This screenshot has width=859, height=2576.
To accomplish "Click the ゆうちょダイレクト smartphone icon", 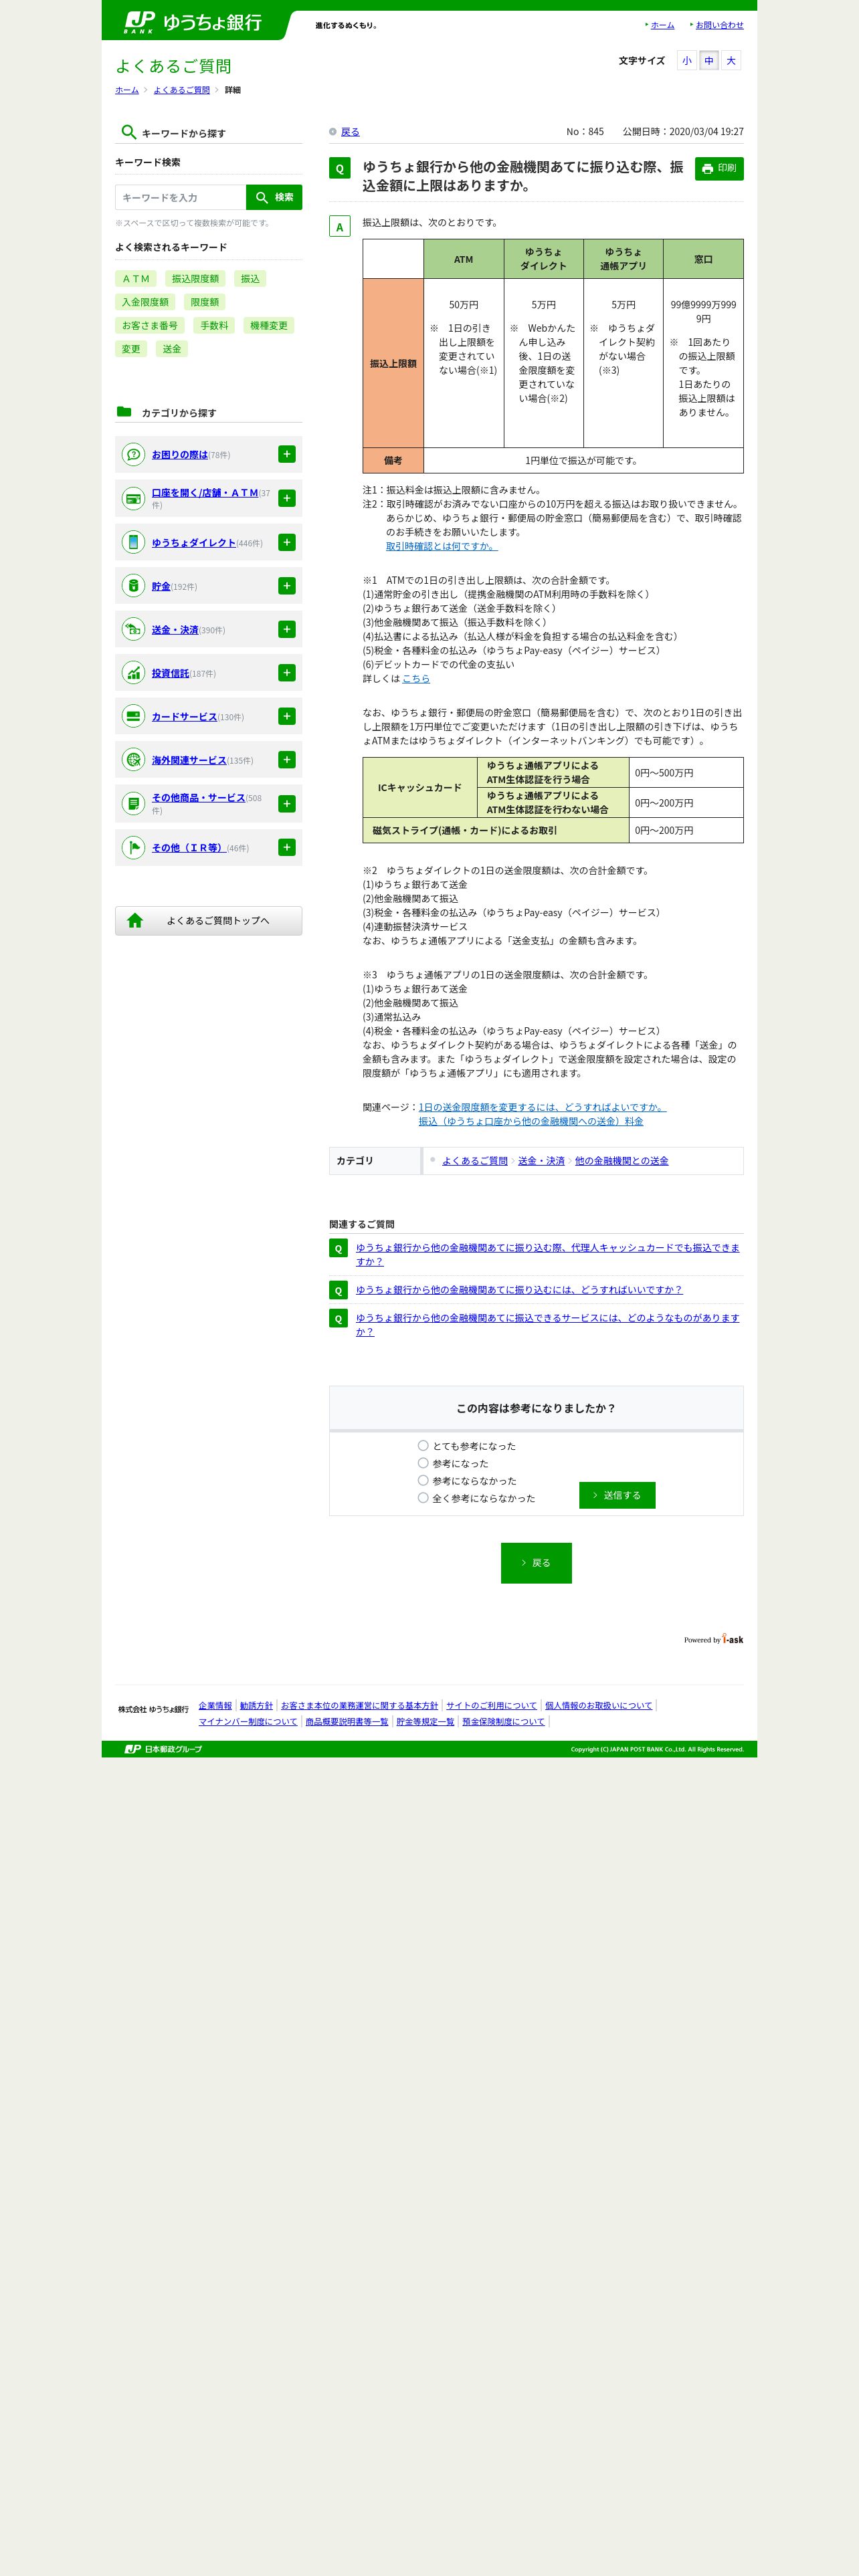I will coord(133,542).
